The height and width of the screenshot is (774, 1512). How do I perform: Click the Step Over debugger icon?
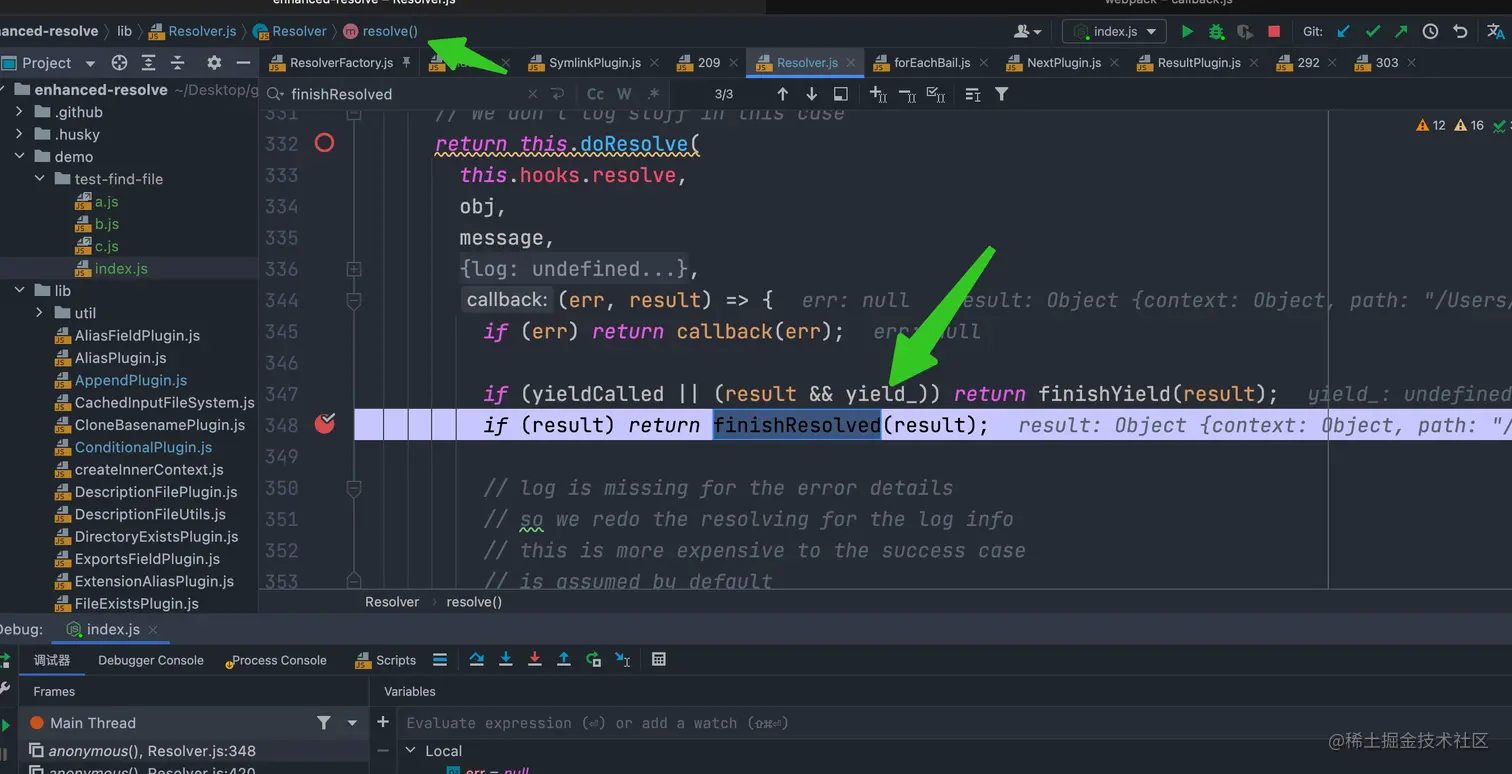click(477, 659)
